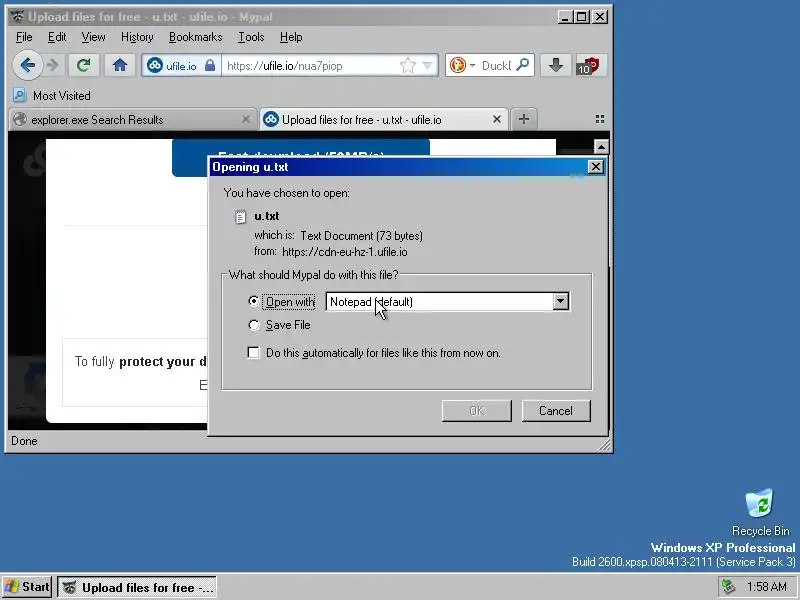Open the Bookmarks menu
The image size is (800, 600).
[x=195, y=37]
